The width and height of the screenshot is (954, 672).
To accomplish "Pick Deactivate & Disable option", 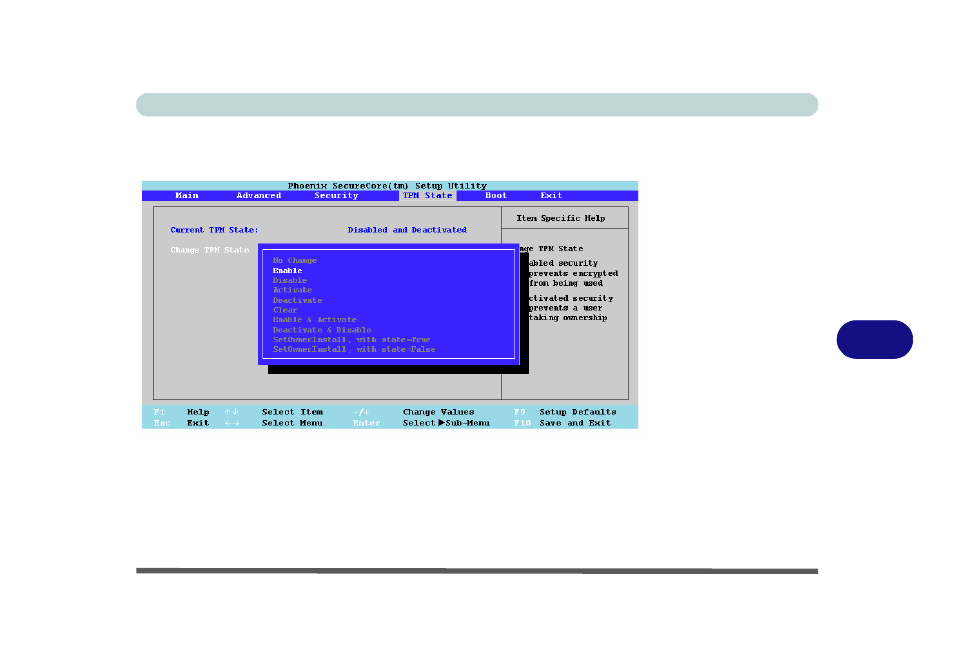I will click(x=322, y=330).
